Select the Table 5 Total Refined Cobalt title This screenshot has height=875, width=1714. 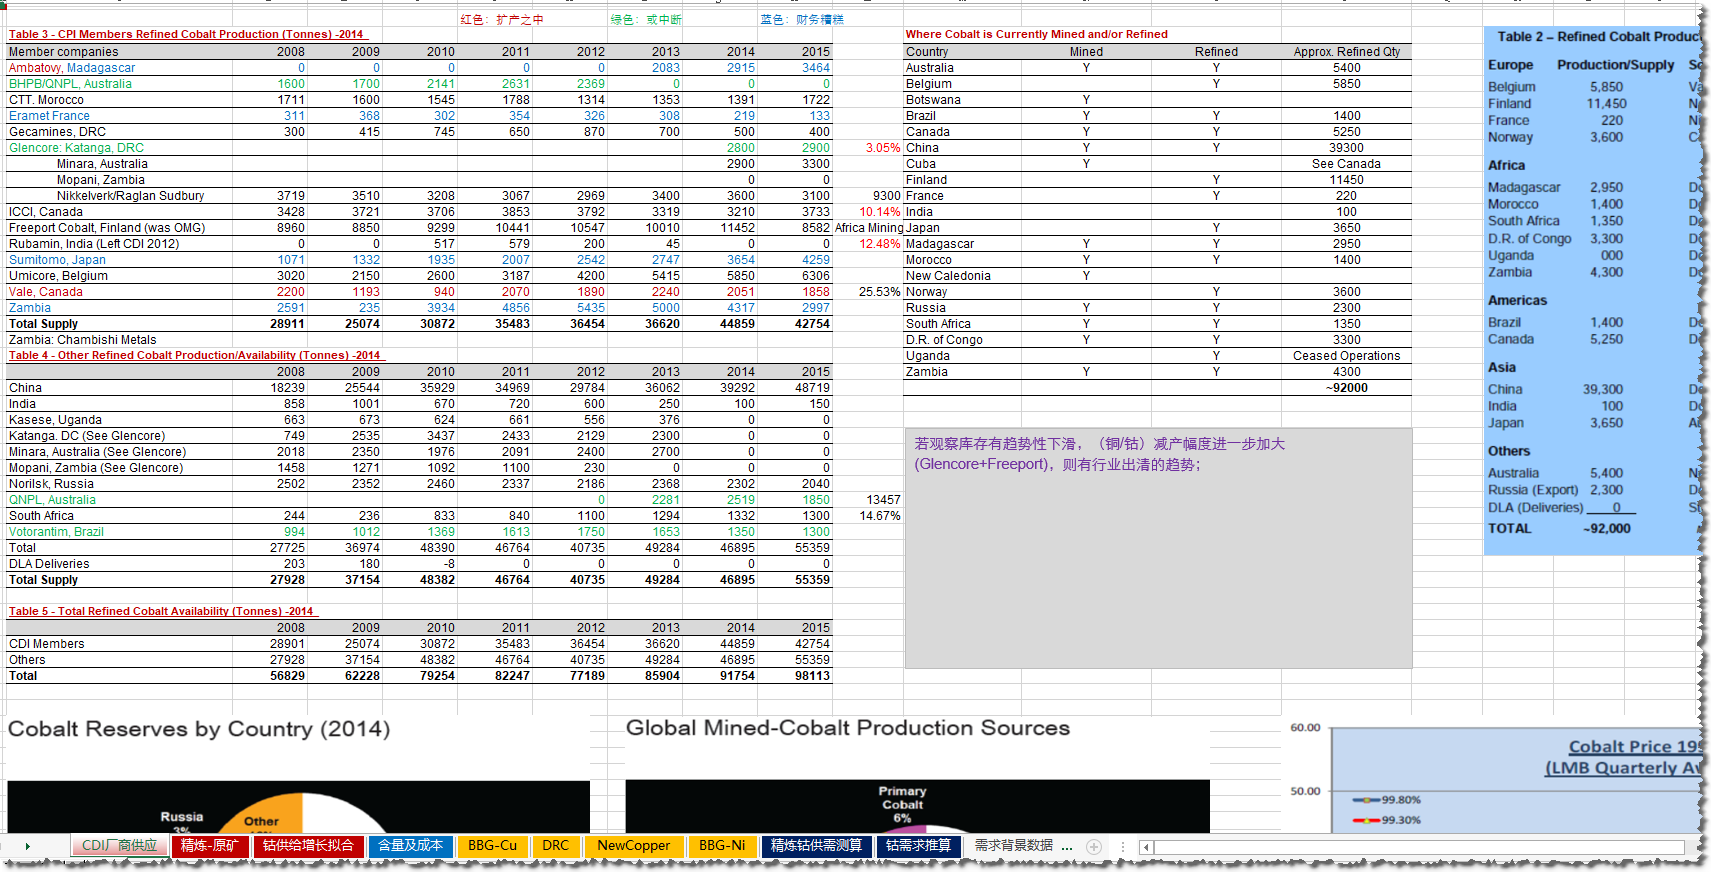click(161, 611)
